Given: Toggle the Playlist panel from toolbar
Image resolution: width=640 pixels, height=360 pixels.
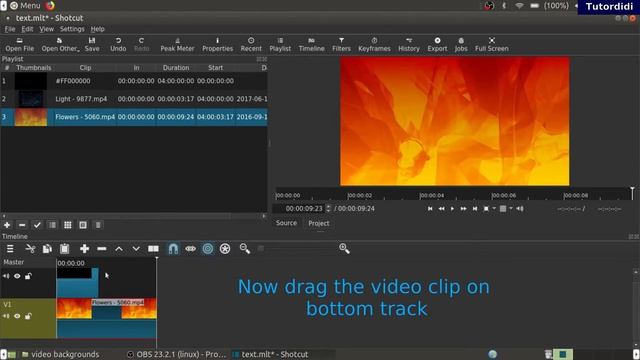Looking at the screenshot, I should click(280, 44).
